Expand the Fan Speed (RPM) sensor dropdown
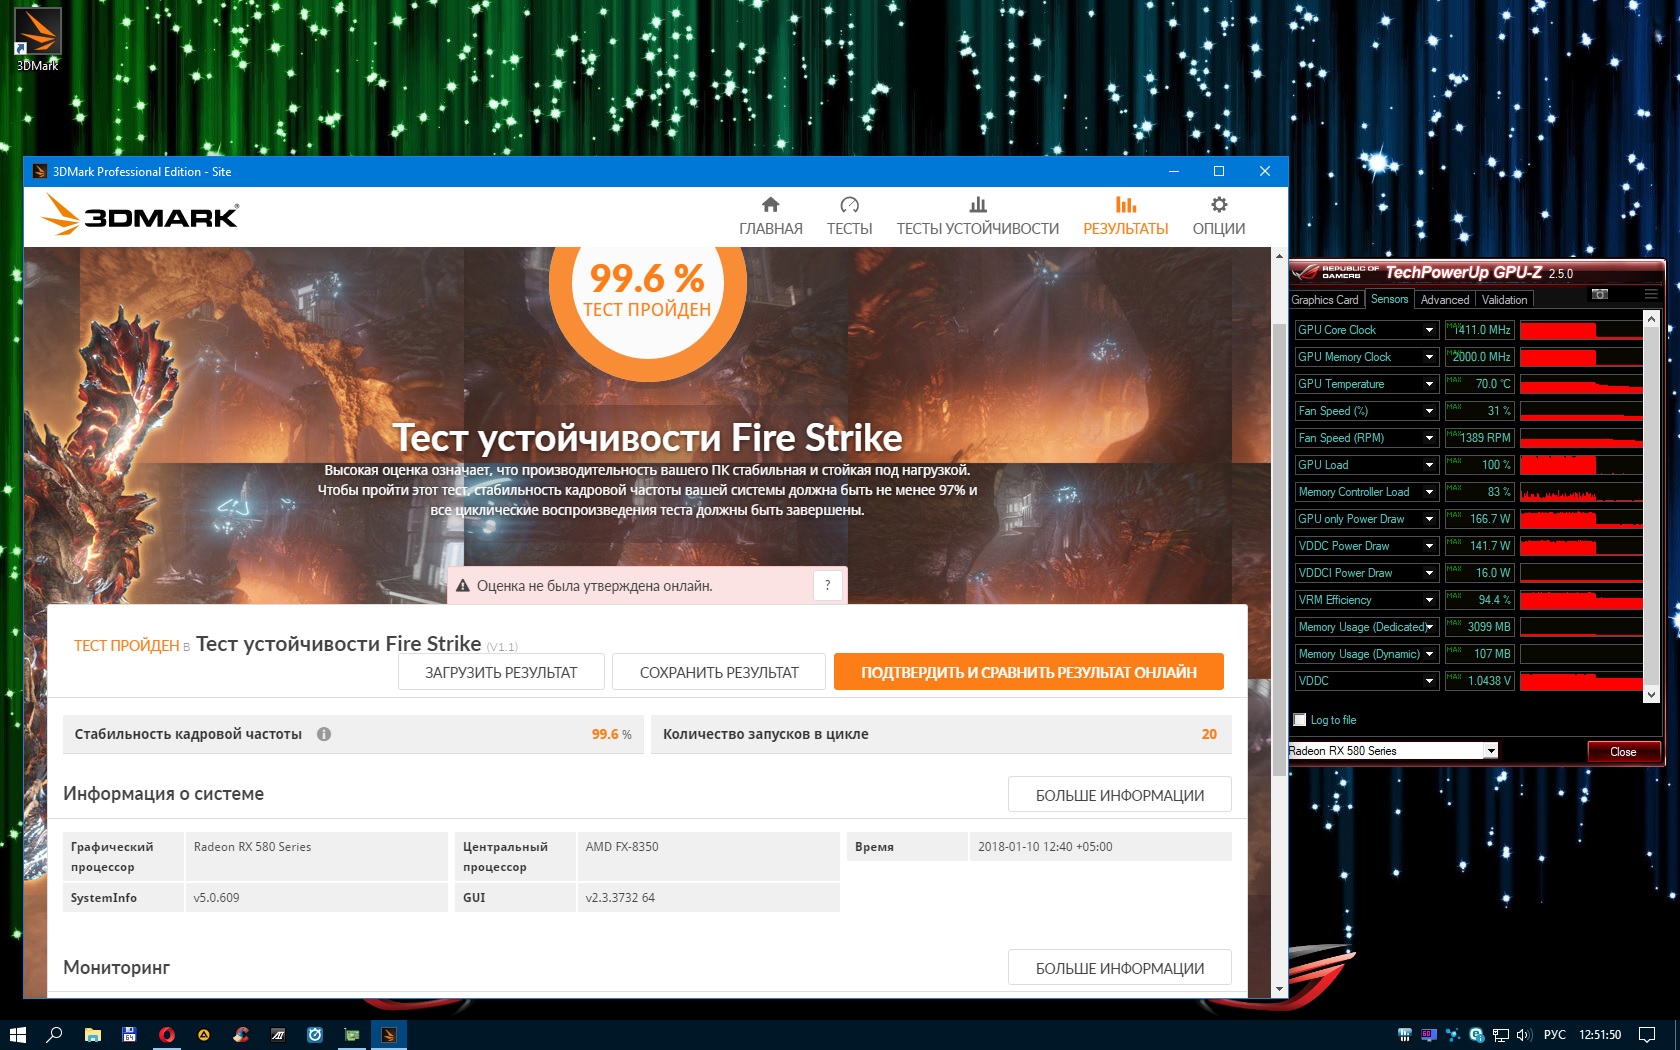 pyautogui.click(x=1429, y=438)
